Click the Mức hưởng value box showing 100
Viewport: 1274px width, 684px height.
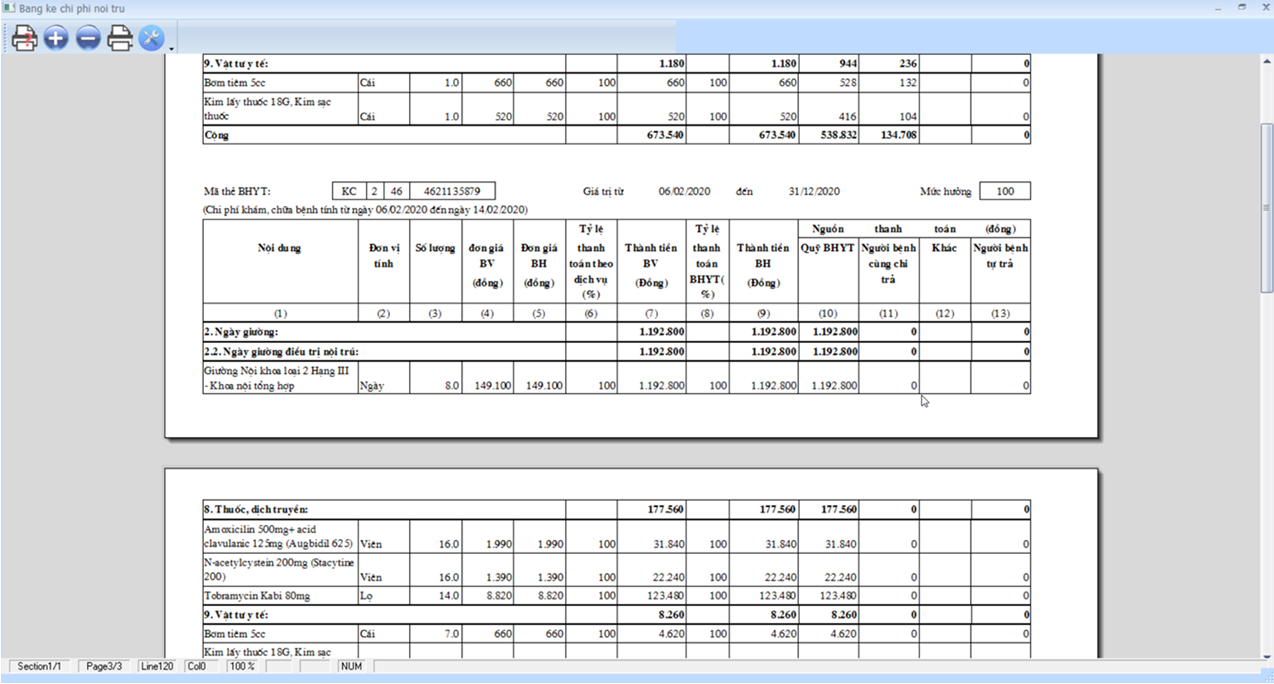1005,191
